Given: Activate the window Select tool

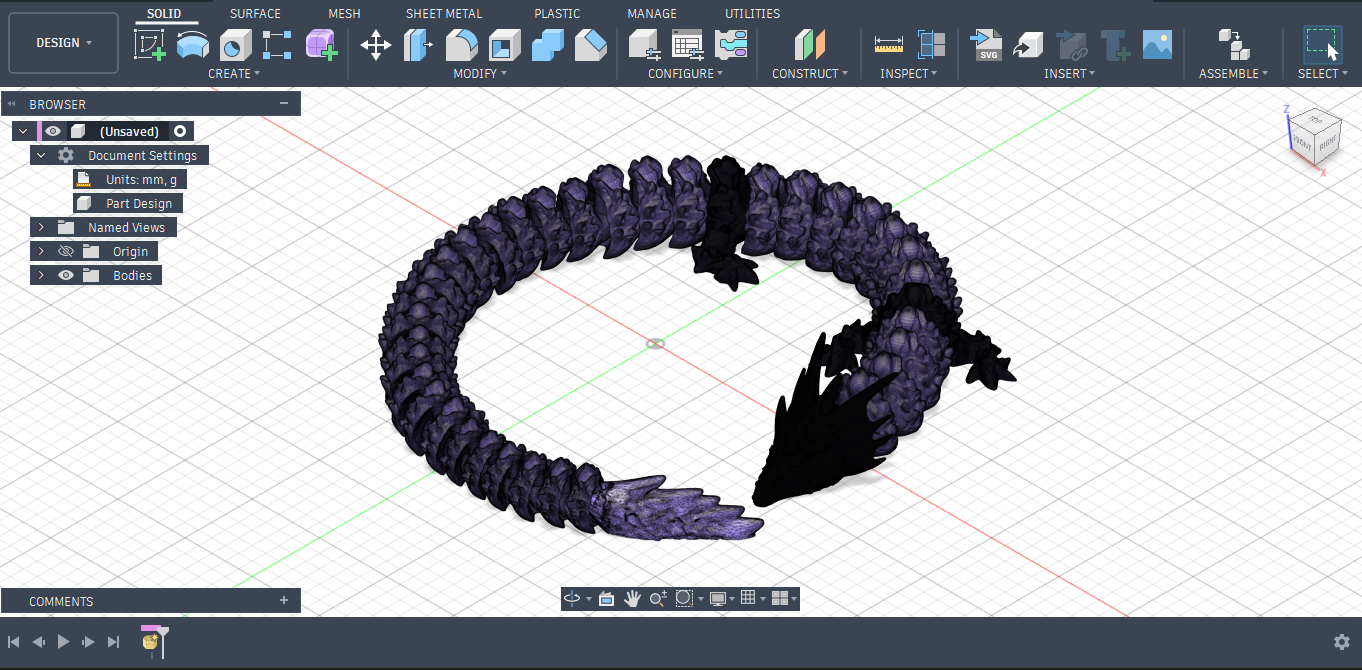Looking at the screenshot, I should pyautogui.click(x=1323, y=45).
